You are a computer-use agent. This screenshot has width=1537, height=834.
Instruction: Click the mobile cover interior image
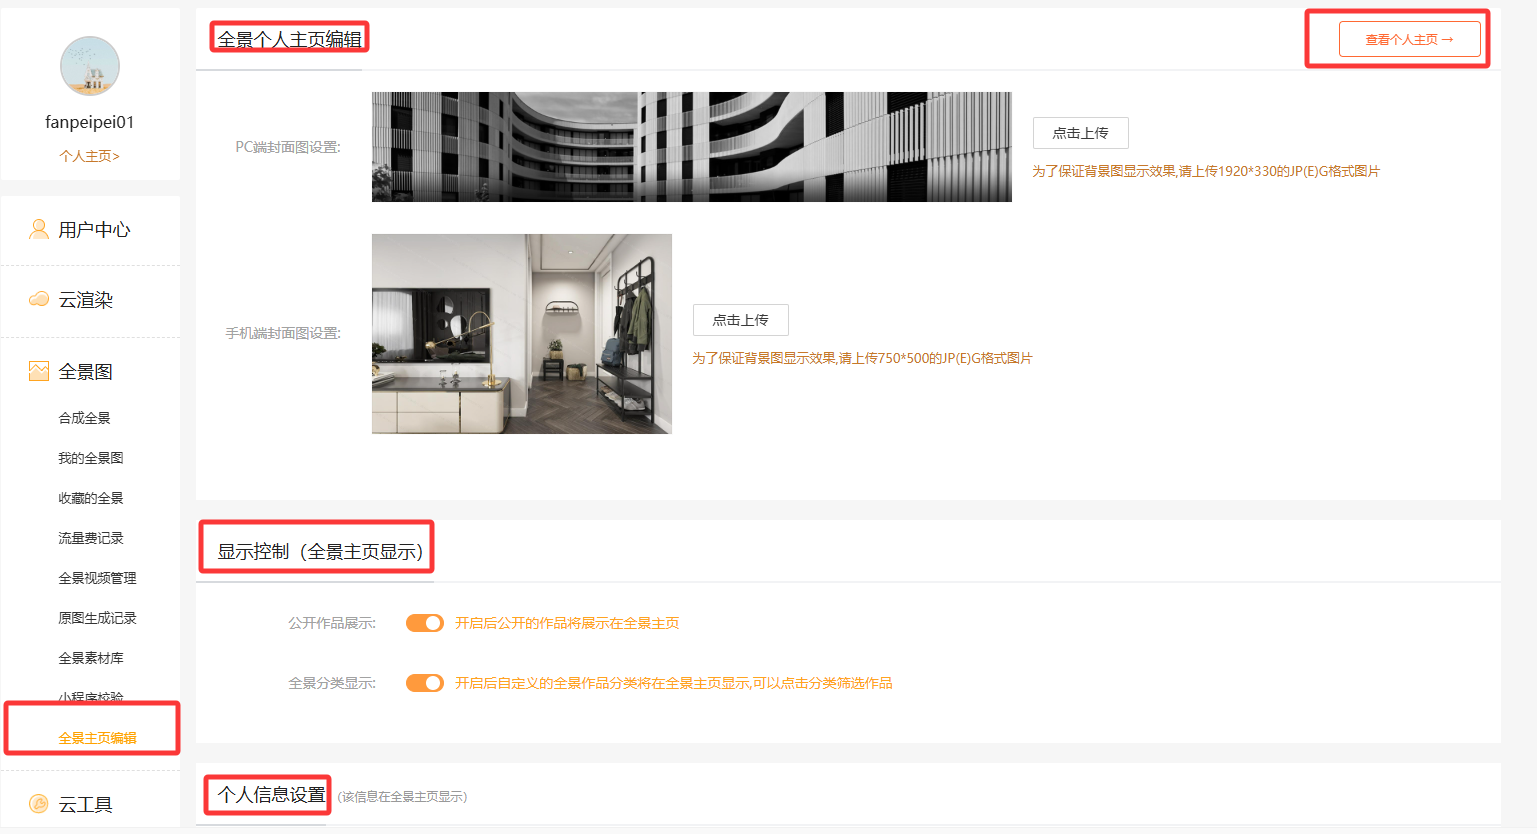tap(521, 334)
